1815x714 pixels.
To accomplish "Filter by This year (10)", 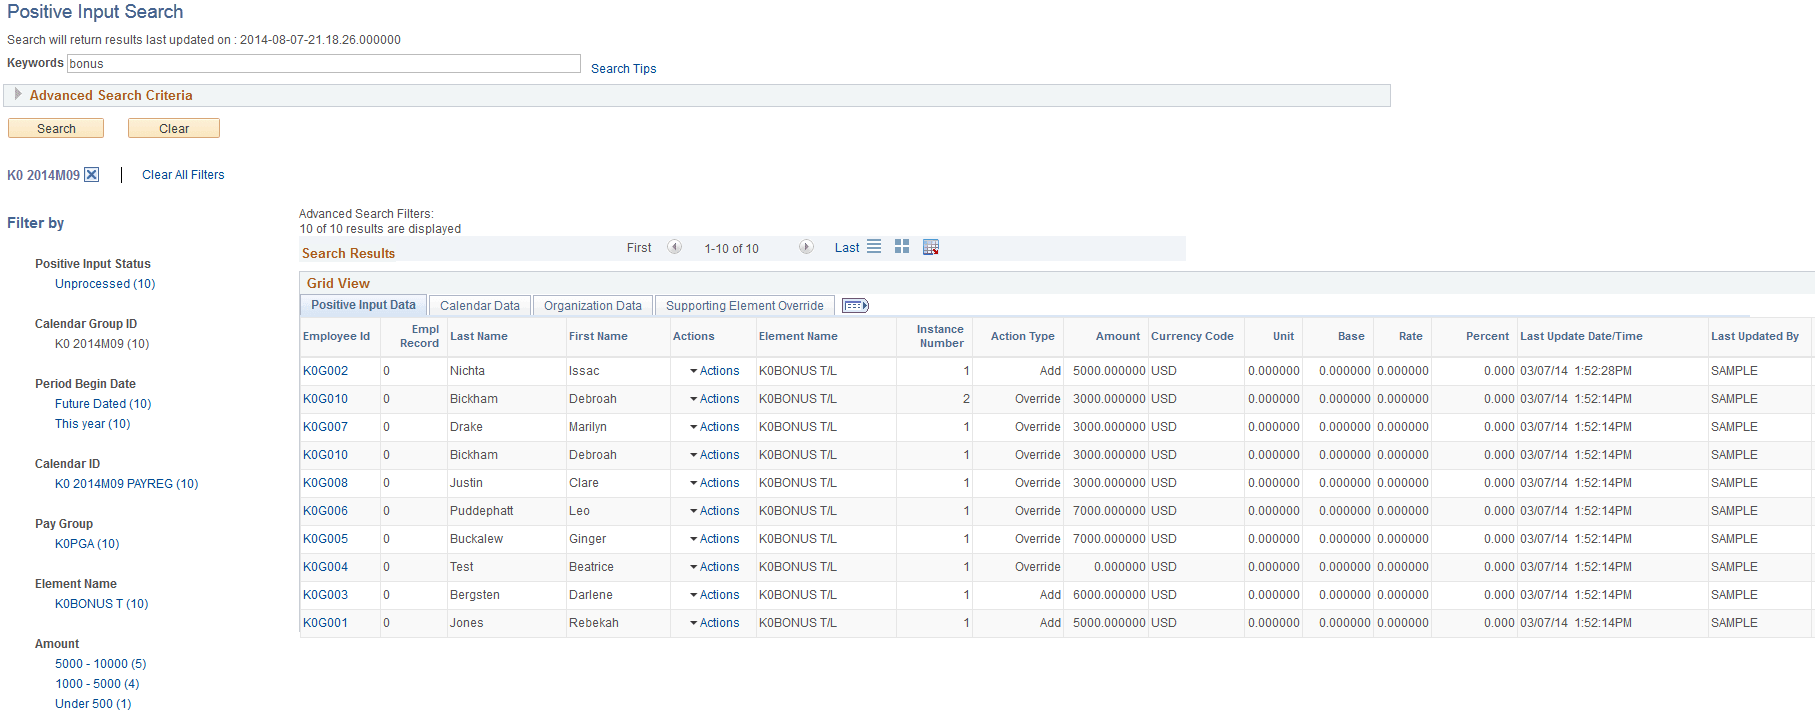I will 93,424.
